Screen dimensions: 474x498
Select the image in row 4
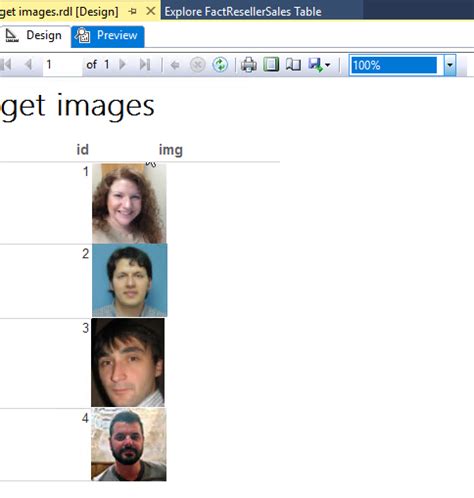[x=129, y=444]
